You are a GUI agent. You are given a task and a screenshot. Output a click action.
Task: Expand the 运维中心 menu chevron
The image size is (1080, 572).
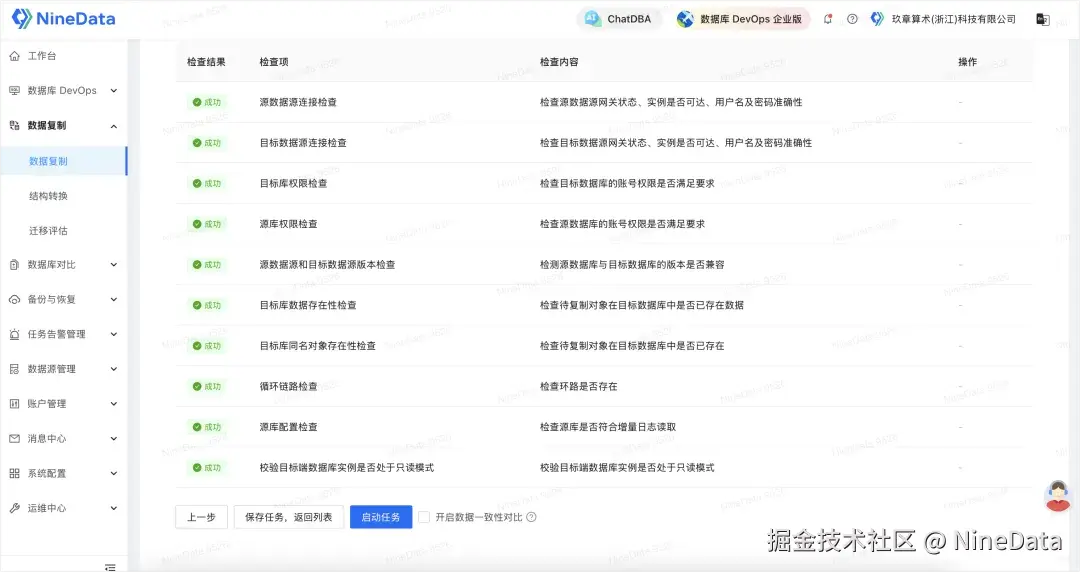[x=114, y=509]
